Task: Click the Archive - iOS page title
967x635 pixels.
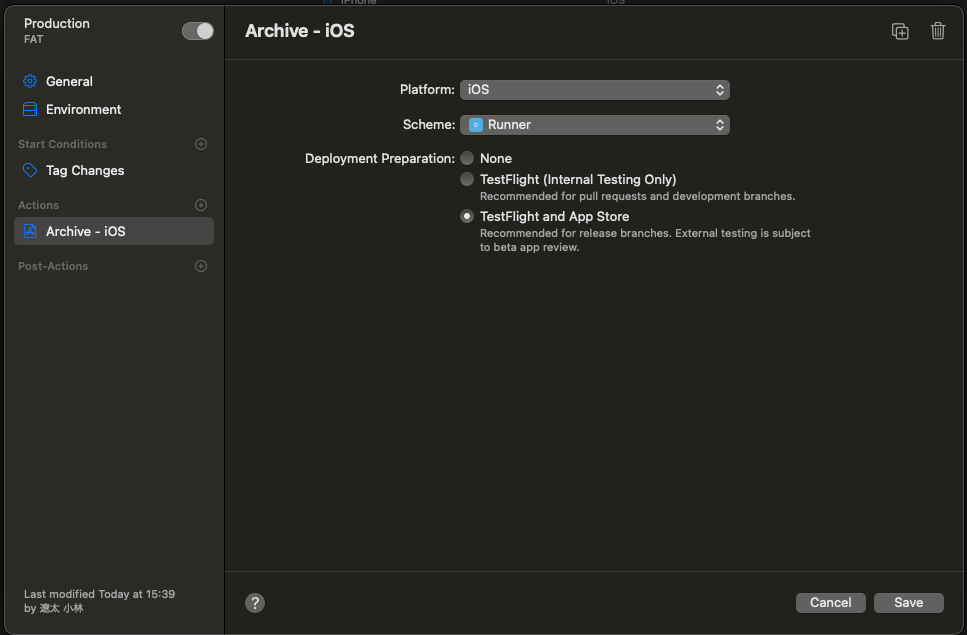Action: 300,31
